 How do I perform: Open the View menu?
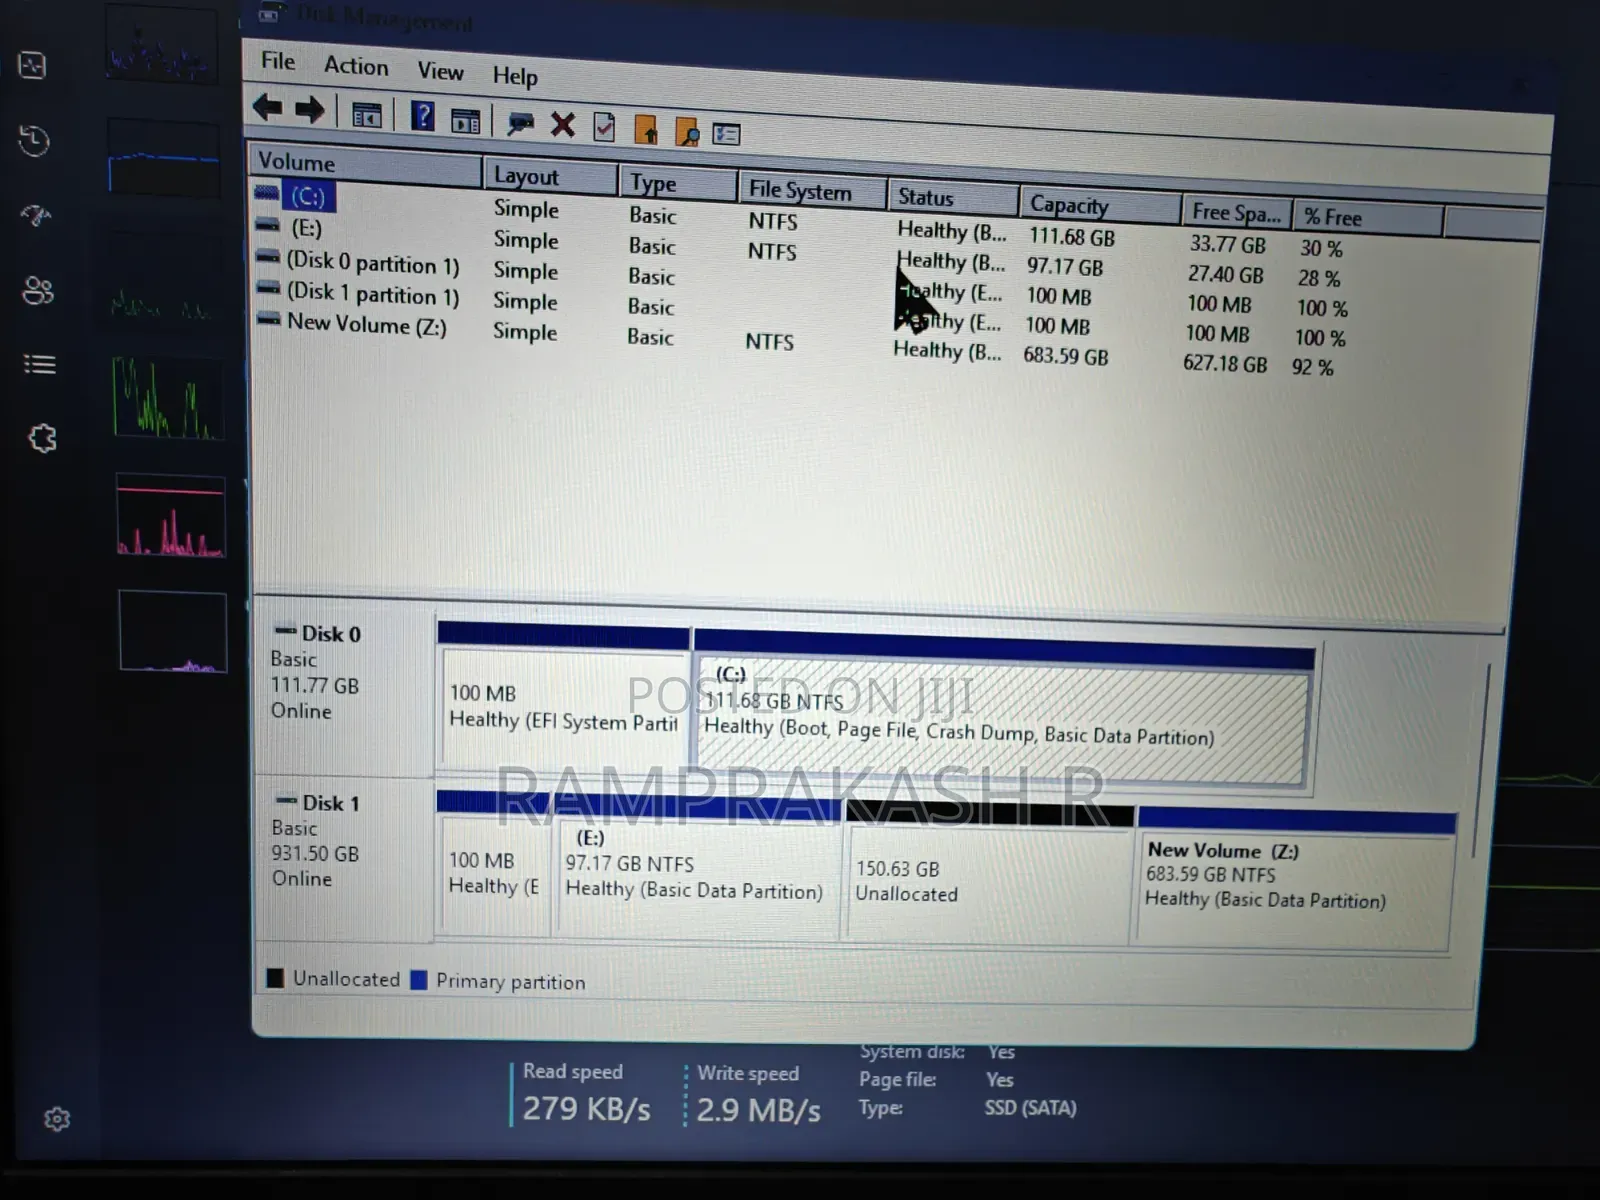(440, 71)
